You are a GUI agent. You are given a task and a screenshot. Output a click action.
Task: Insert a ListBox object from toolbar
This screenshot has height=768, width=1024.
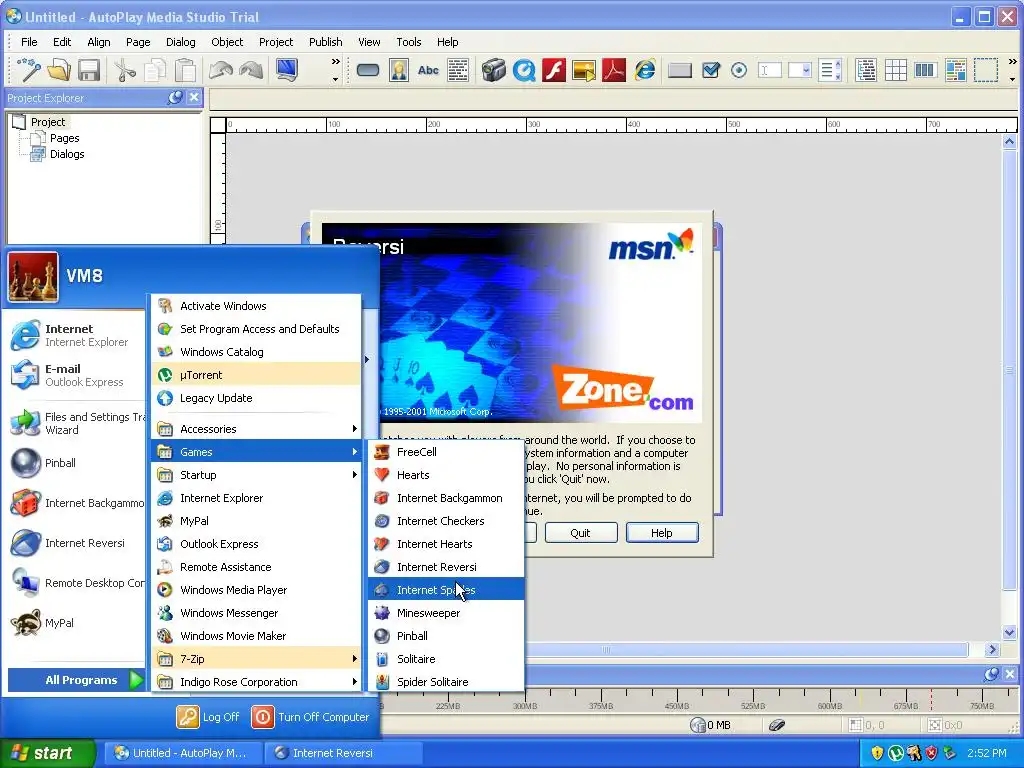click(830, 70)
